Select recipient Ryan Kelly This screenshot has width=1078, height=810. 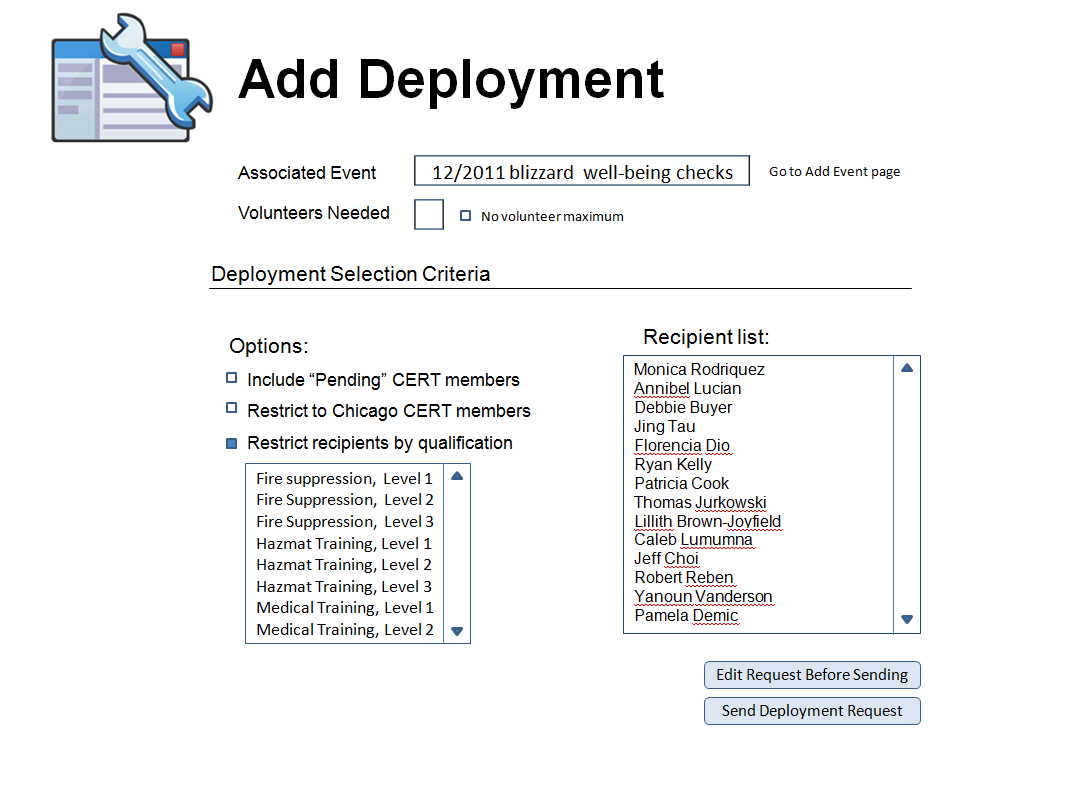coord(673,465)
